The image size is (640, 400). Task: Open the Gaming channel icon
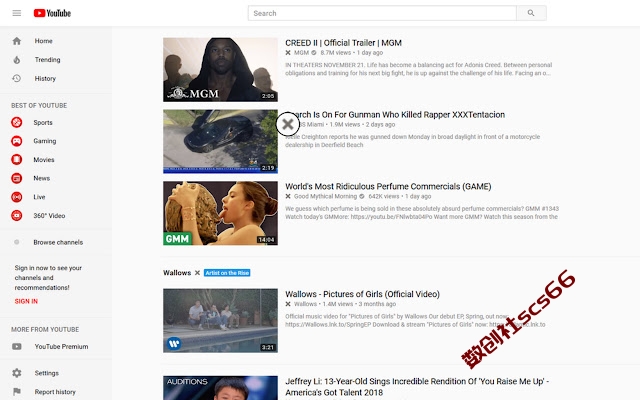coord(17,141)
